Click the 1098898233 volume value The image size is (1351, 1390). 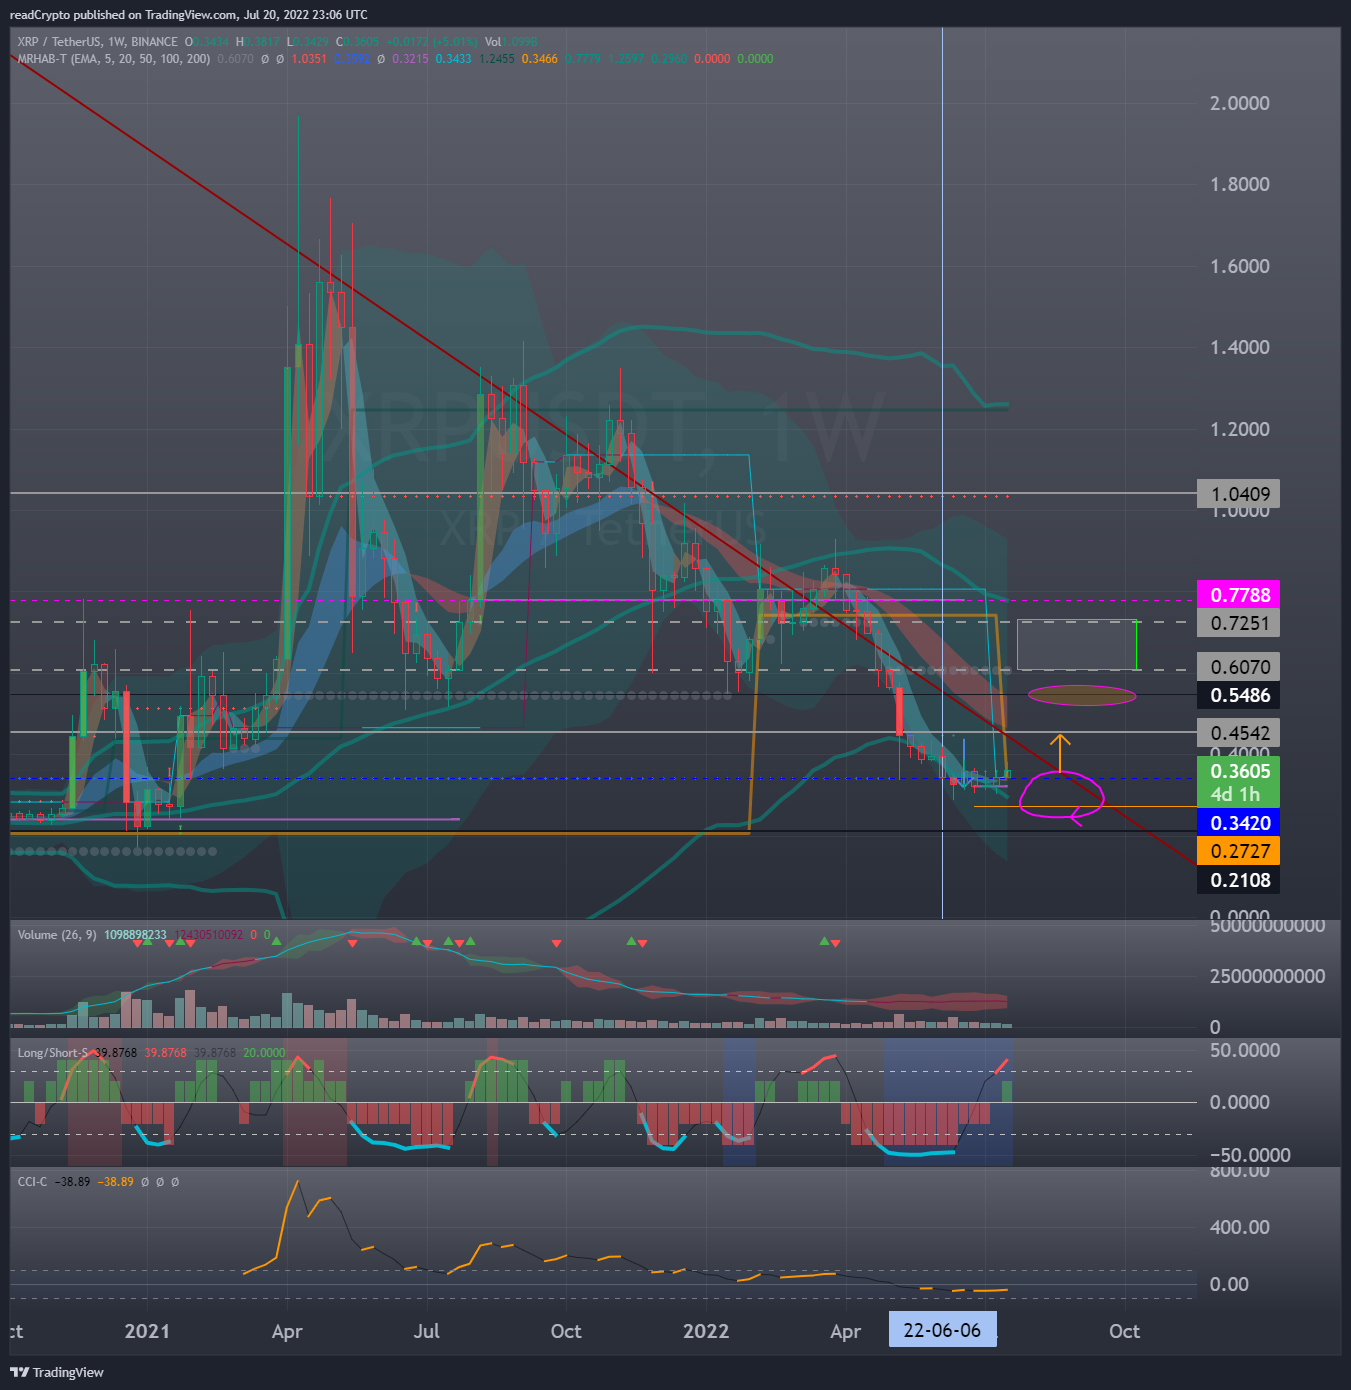click(x=135, y=935)
